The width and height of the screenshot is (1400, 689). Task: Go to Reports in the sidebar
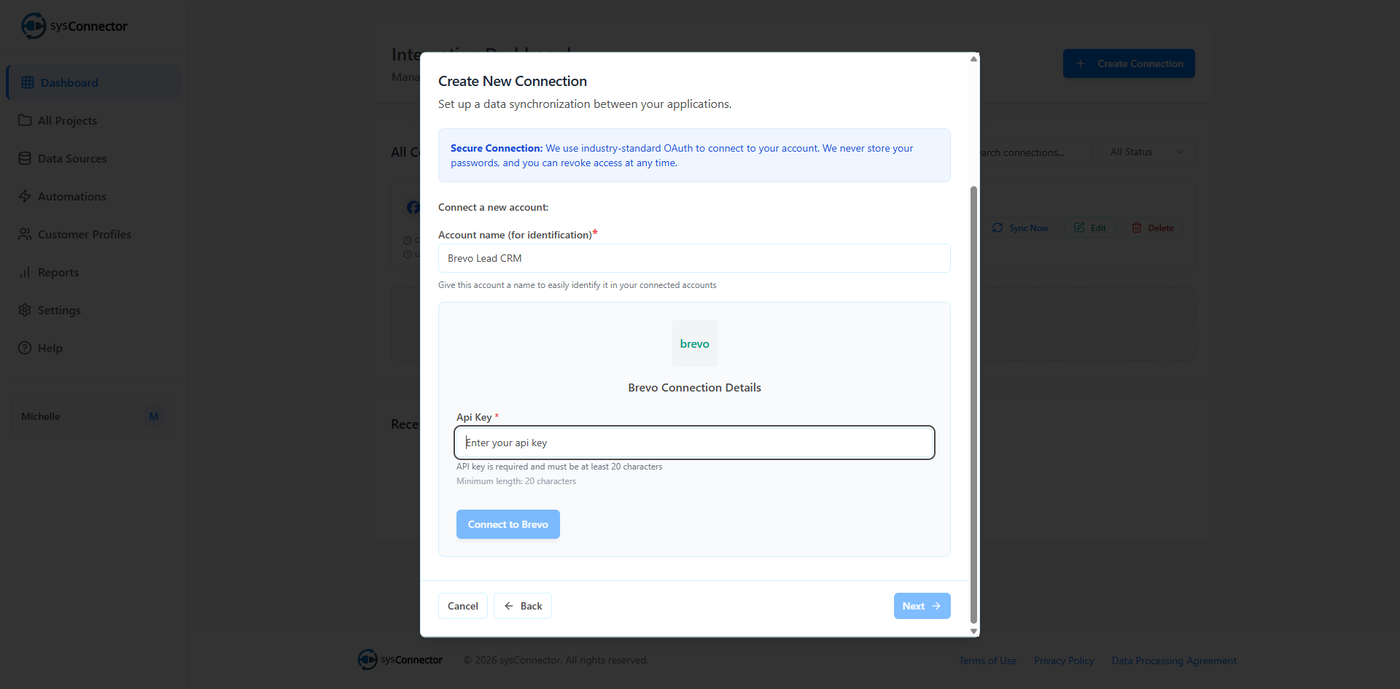pyautogui.click(x=58, y=273)
